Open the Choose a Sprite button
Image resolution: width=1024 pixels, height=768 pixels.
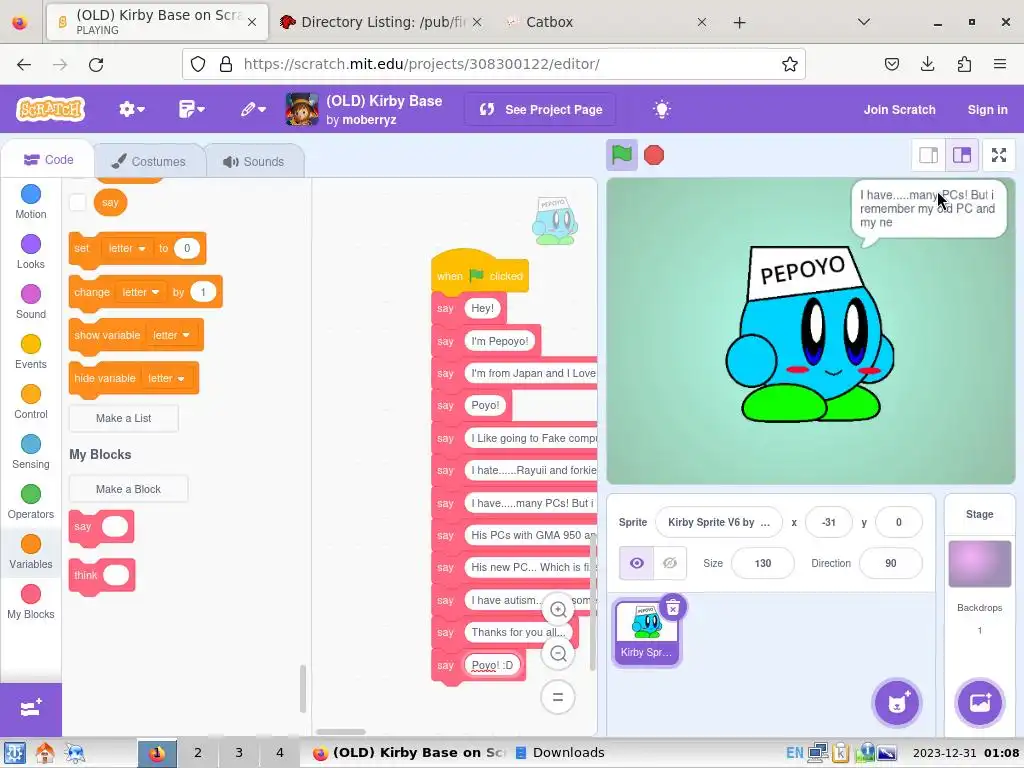897,703
